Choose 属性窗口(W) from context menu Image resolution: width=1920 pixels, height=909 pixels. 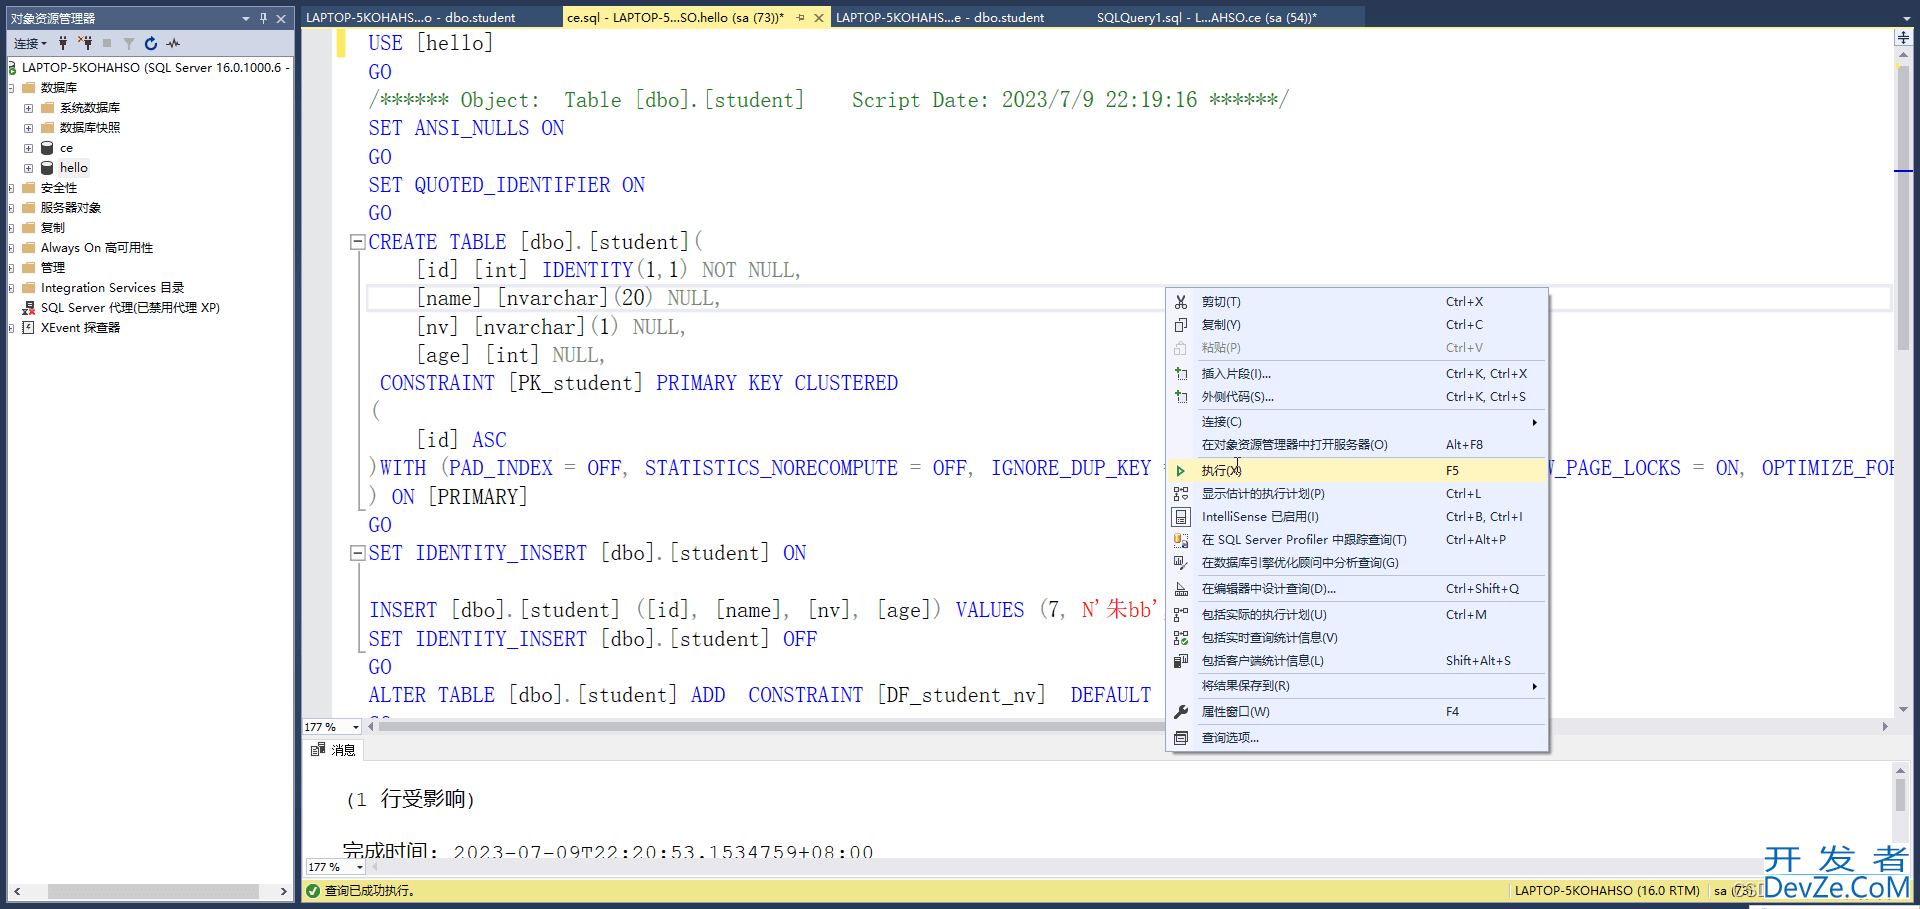(x=1358, y=712)
